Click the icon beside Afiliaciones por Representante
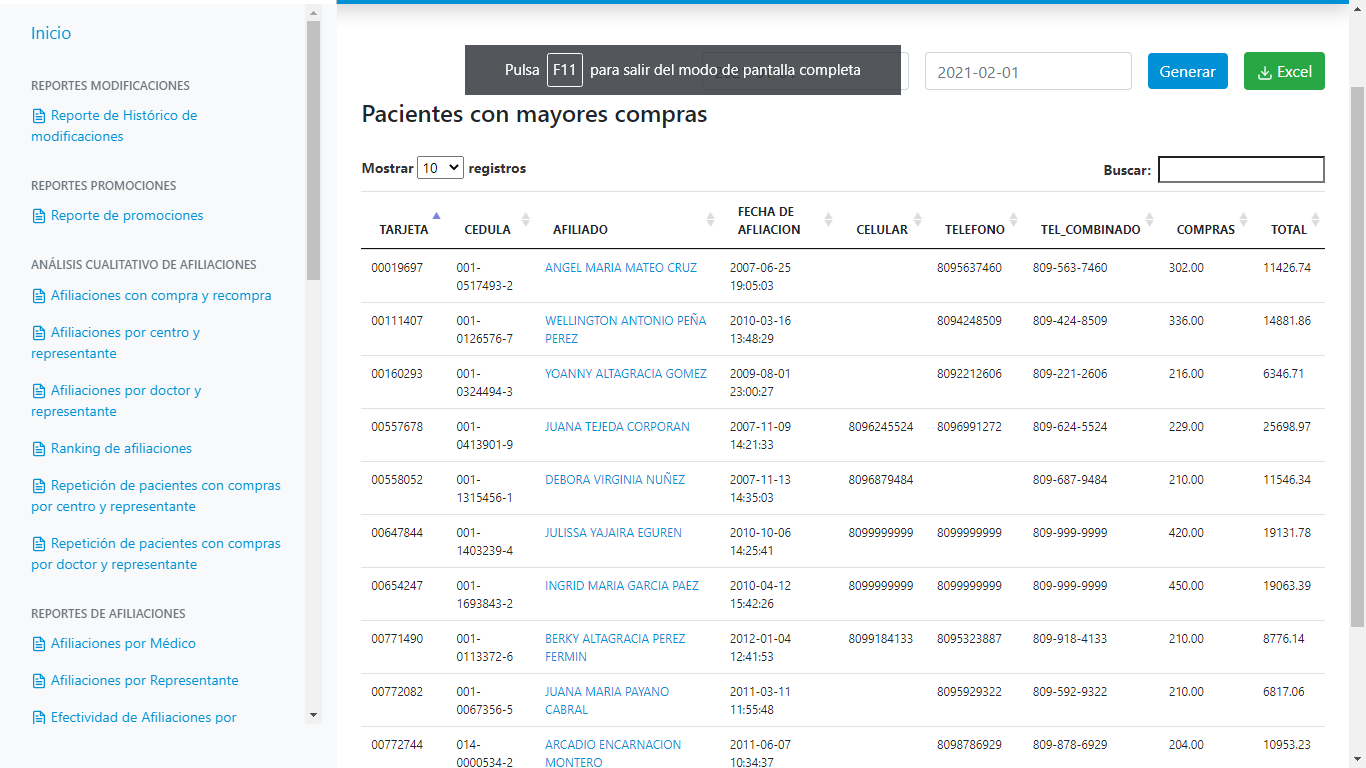 (x=39, y=681)
